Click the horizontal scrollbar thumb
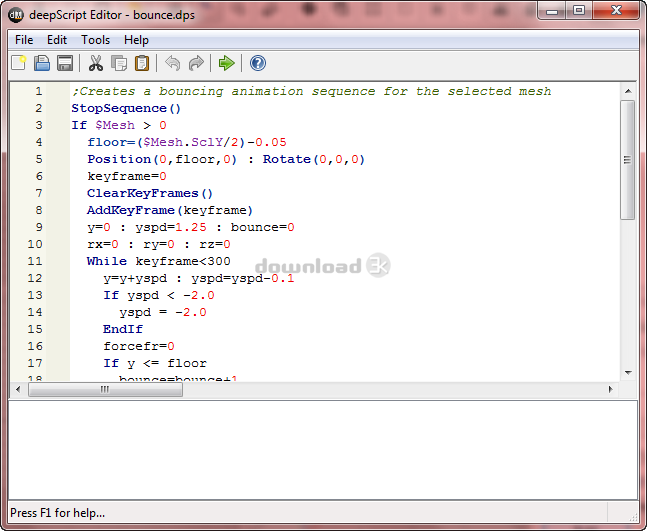This screenshot has width=647, height=531. point(105,389)
